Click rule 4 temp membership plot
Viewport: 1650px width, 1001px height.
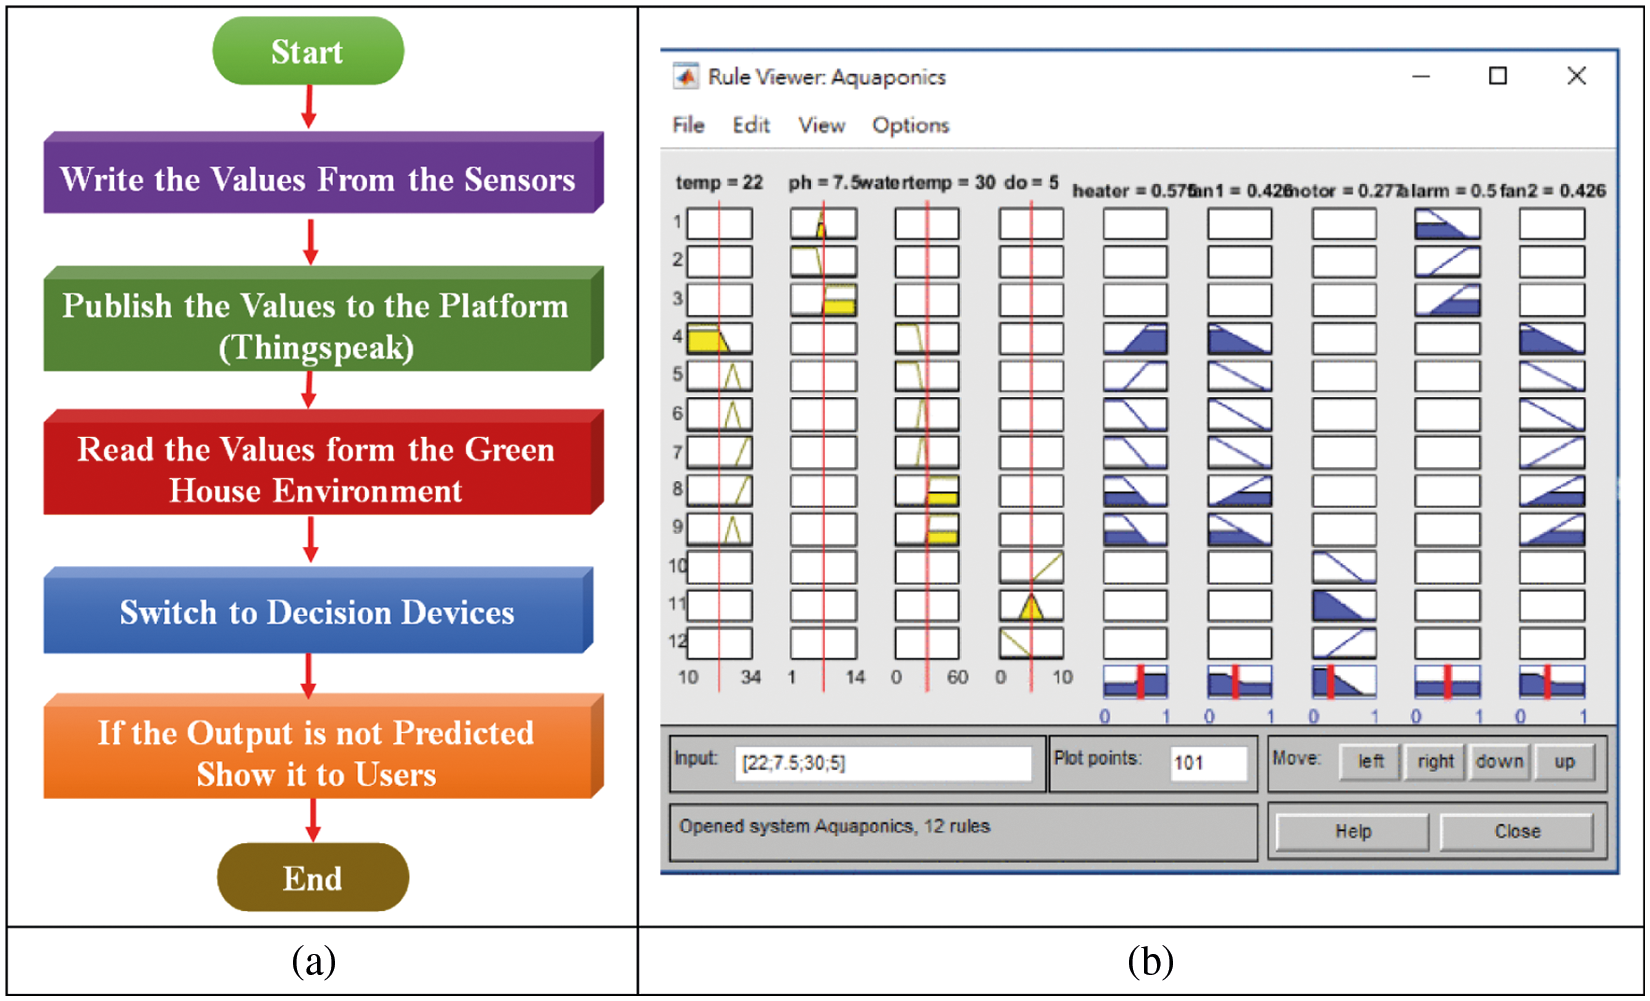(x=720, y=338)
